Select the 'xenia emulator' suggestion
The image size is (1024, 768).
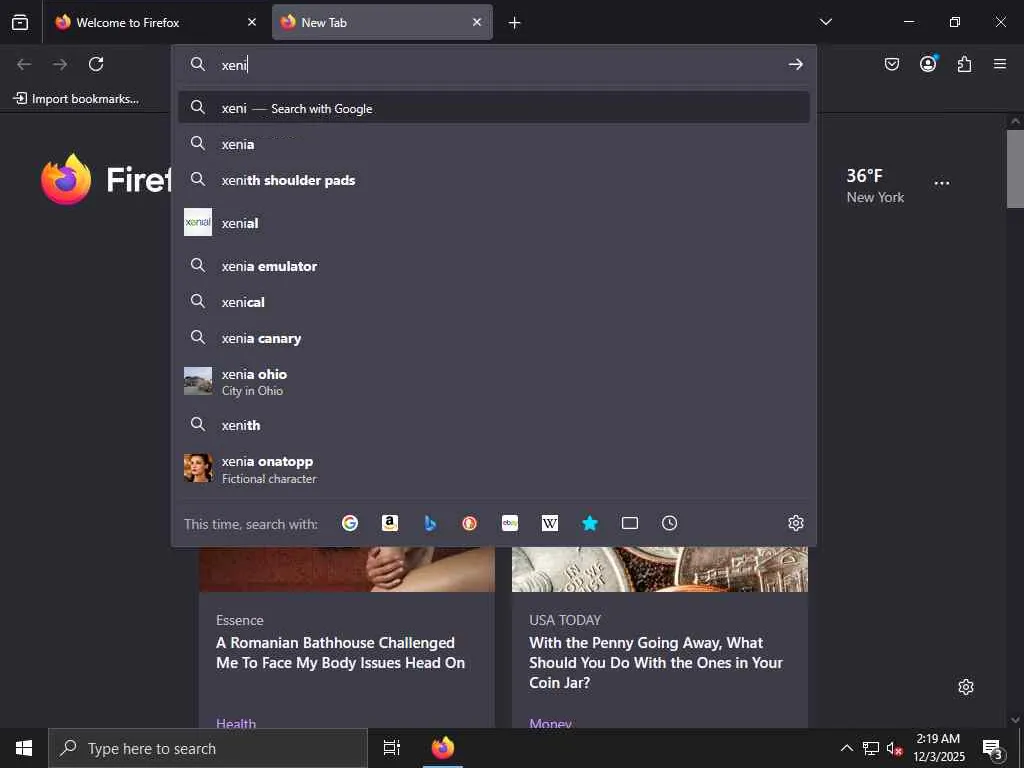tap(494, 266)
